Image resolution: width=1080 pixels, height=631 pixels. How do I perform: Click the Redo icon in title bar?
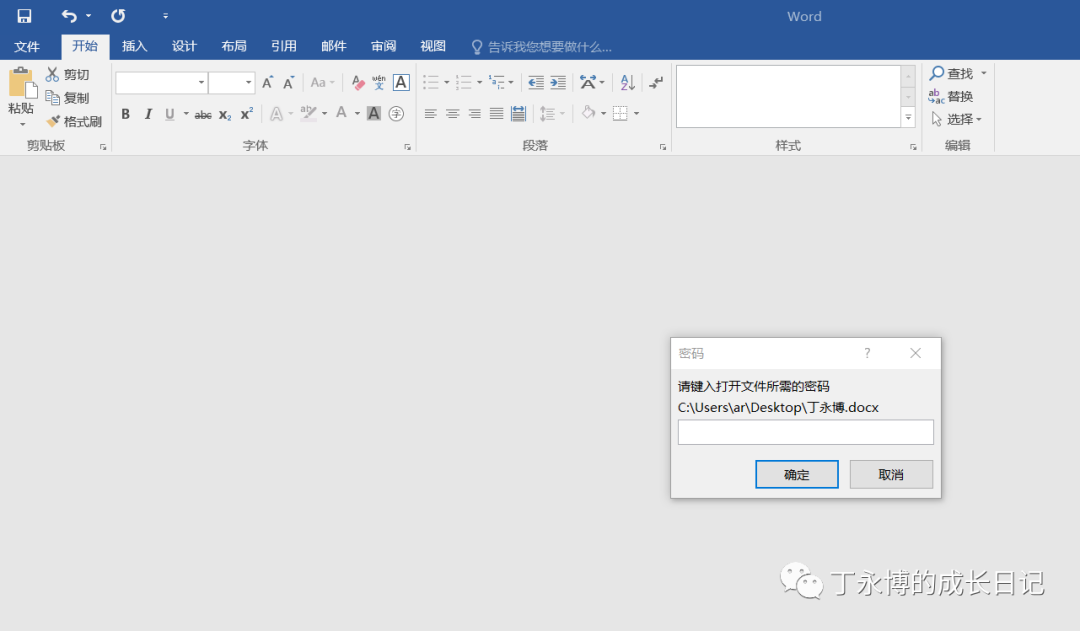tap(118, 16)
